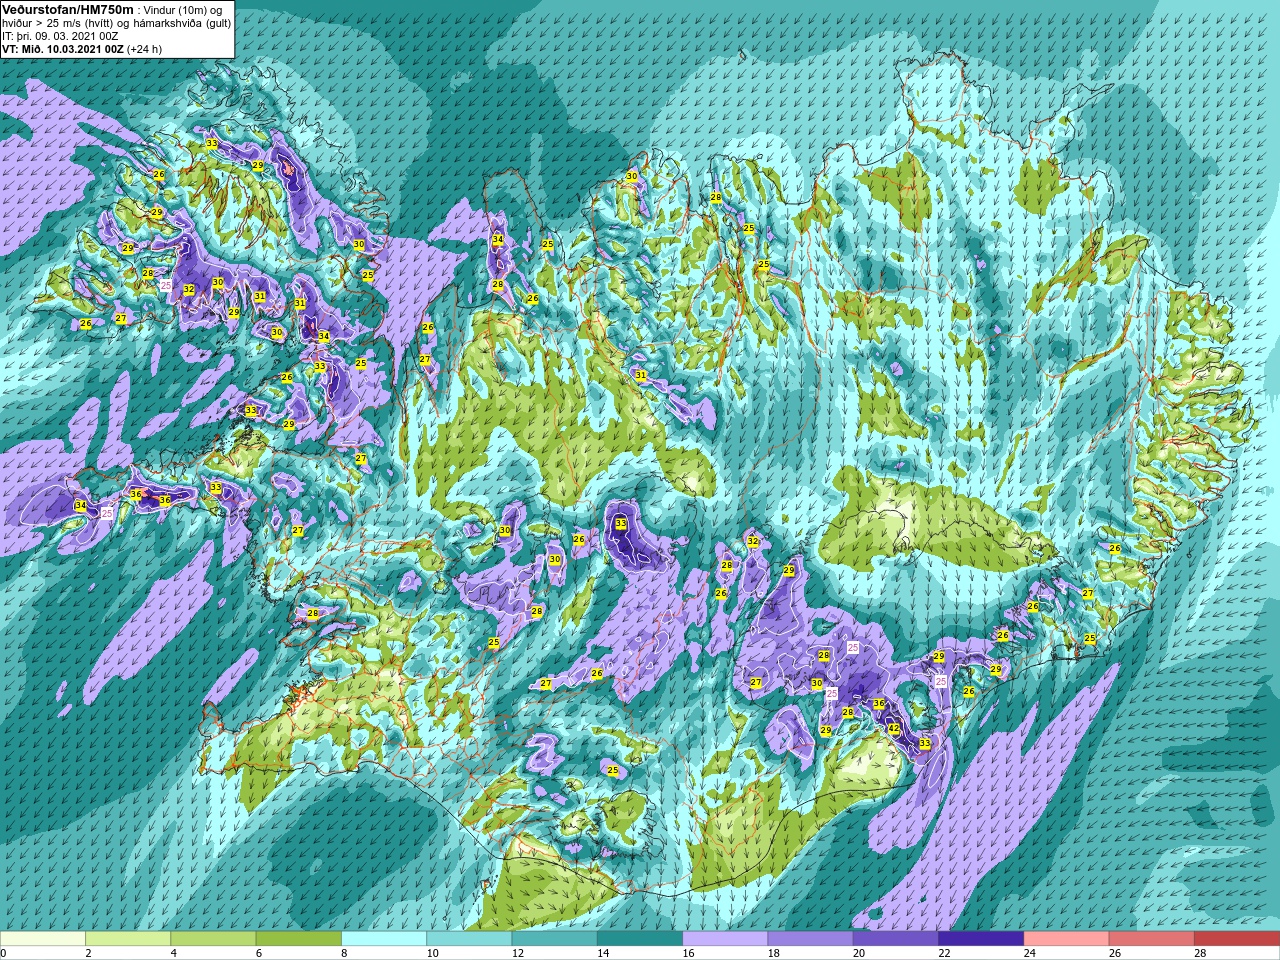1280x960 pixels.
Task: Click the 22–24 m/s dark indigo legend swatch
Action: click(x=981, y=939)
